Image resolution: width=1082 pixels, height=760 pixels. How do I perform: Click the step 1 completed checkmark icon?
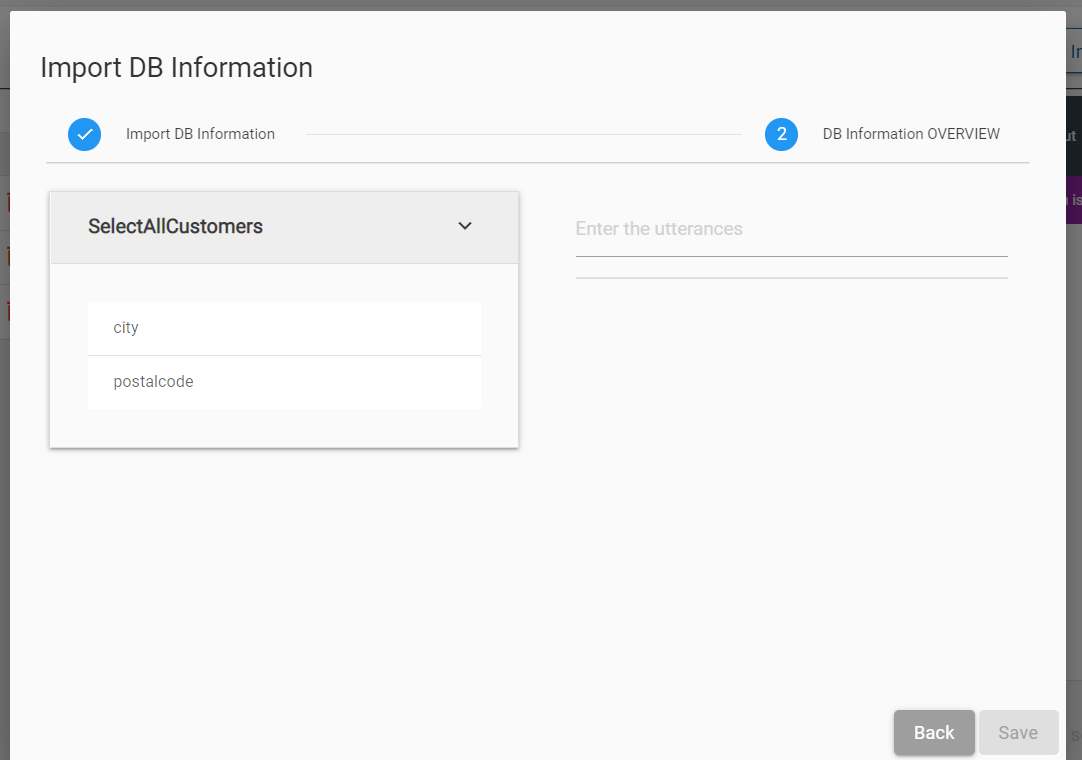[x=85, y=134]
